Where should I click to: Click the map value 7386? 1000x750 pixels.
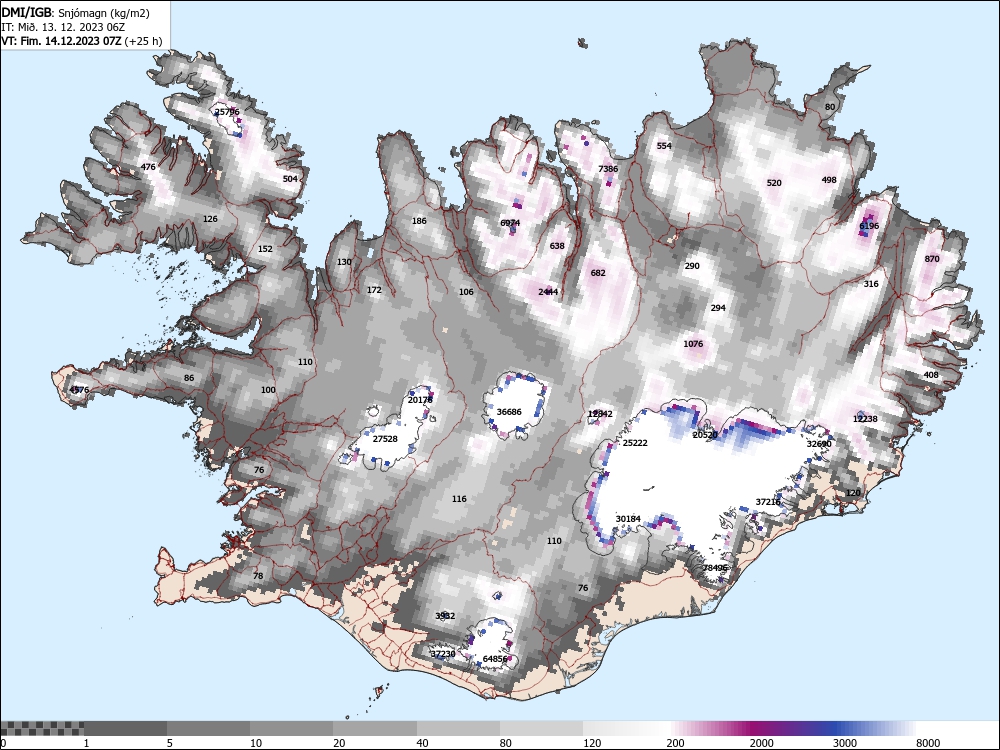pos(608,169)
